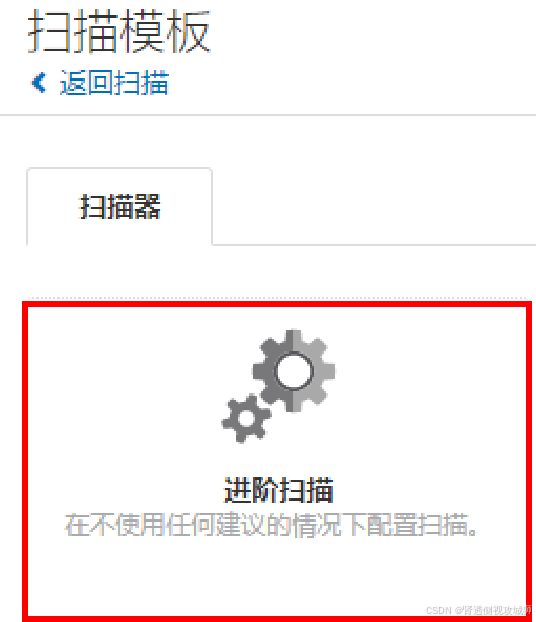Click the 进阶扫描 description text
The height and width of the screenshot is (622, 536).
pyautogui.click(x=271, y=525)
